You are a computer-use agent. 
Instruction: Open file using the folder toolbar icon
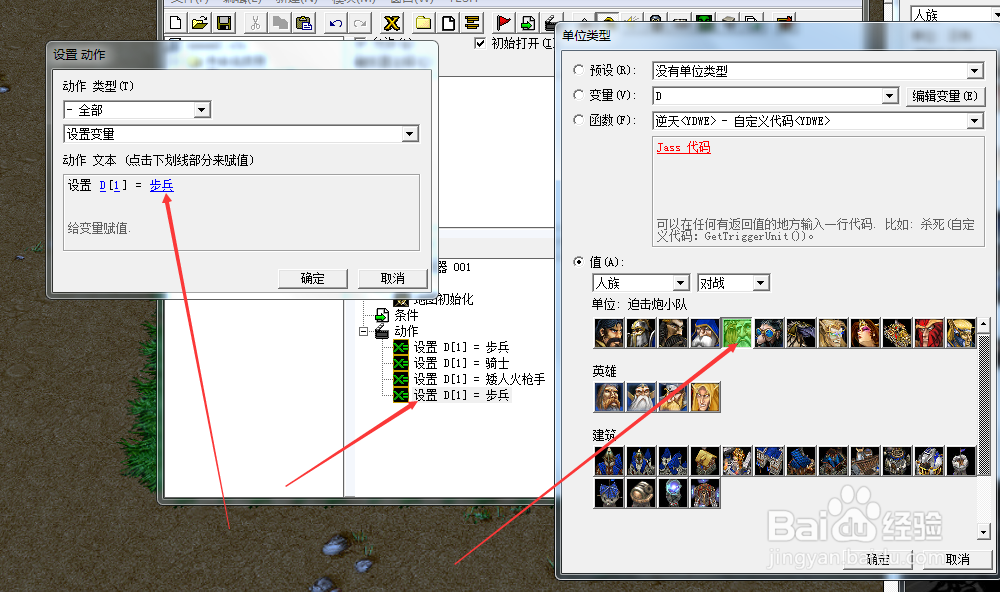click(200, 24)
